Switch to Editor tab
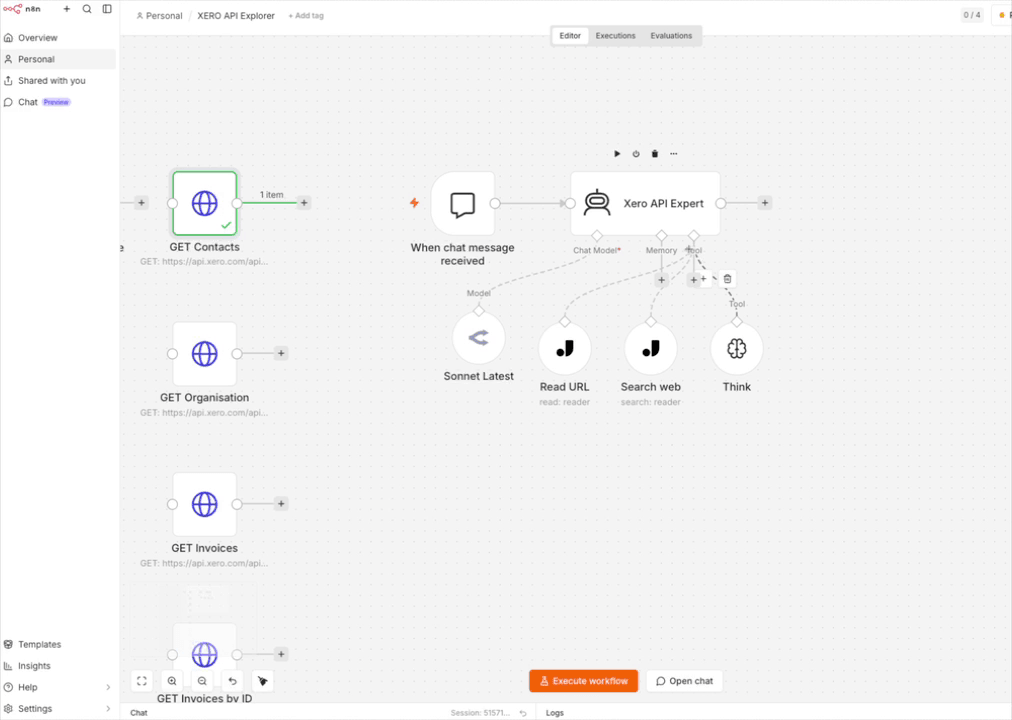This screenshot has height=720, width=1012. tap(570, 35)
